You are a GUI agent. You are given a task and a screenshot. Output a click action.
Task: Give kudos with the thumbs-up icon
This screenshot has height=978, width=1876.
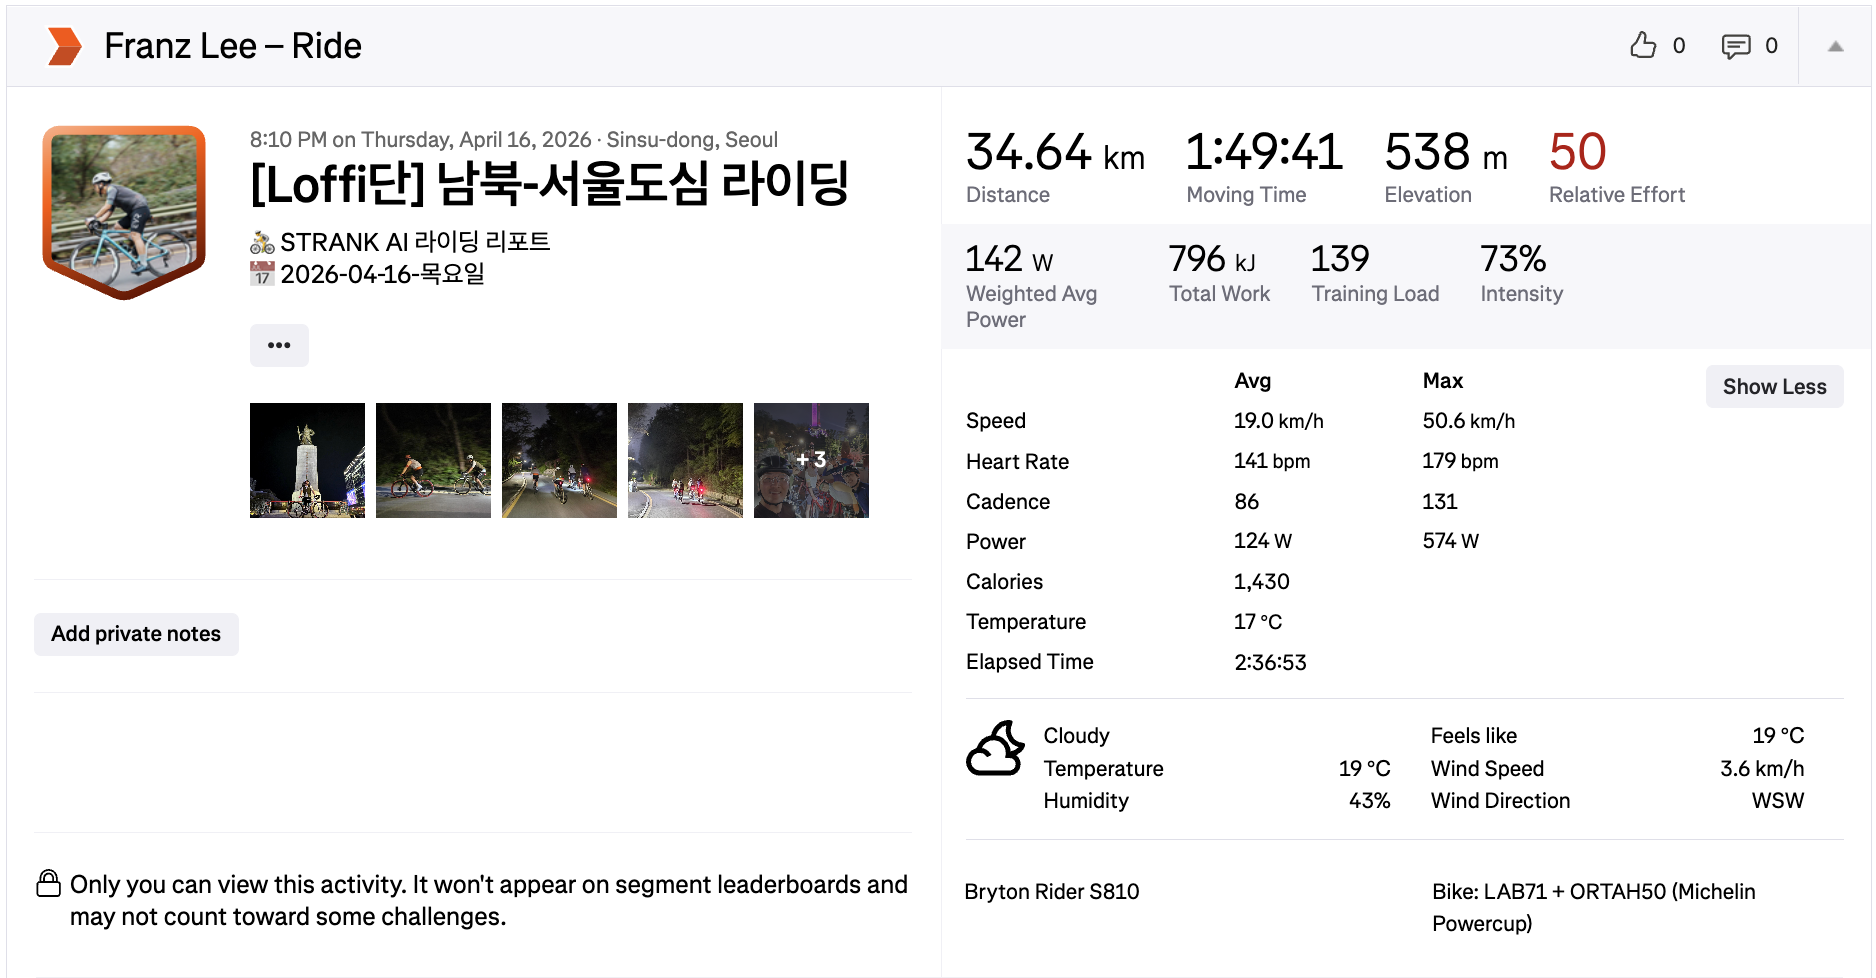tap(1643, 45)
